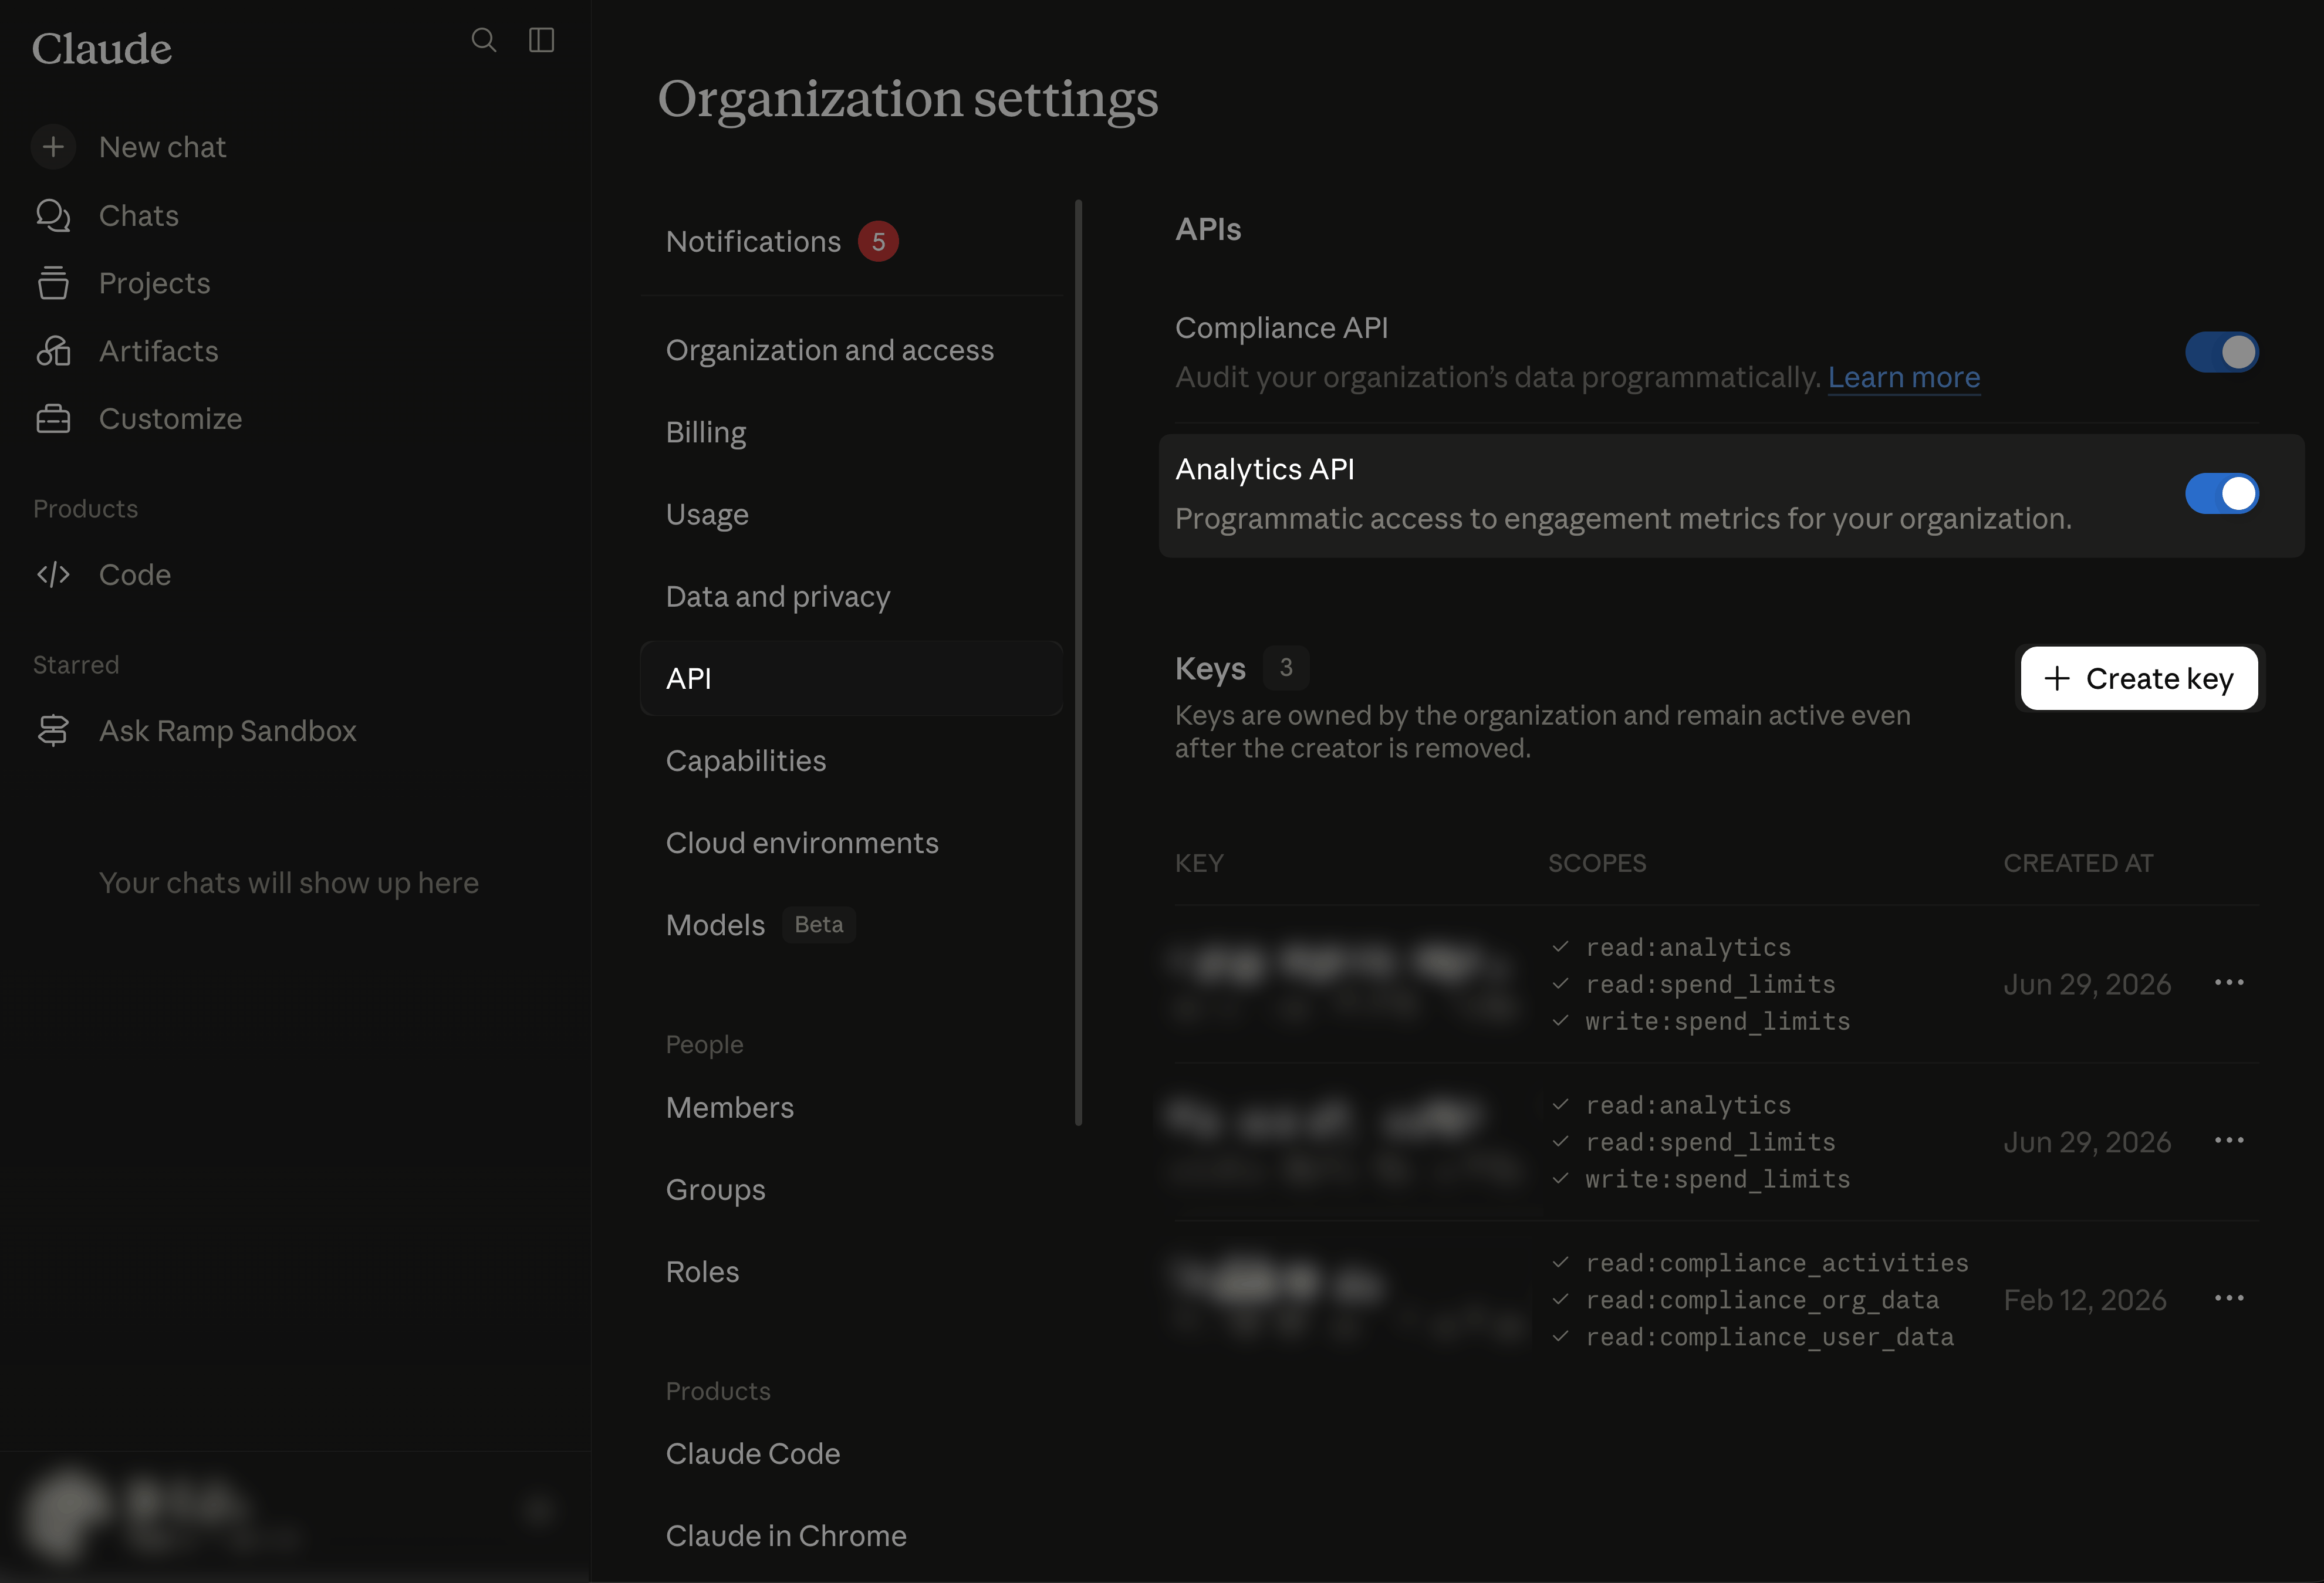Open options for the second Jun 29 key

point(2229,1141)
